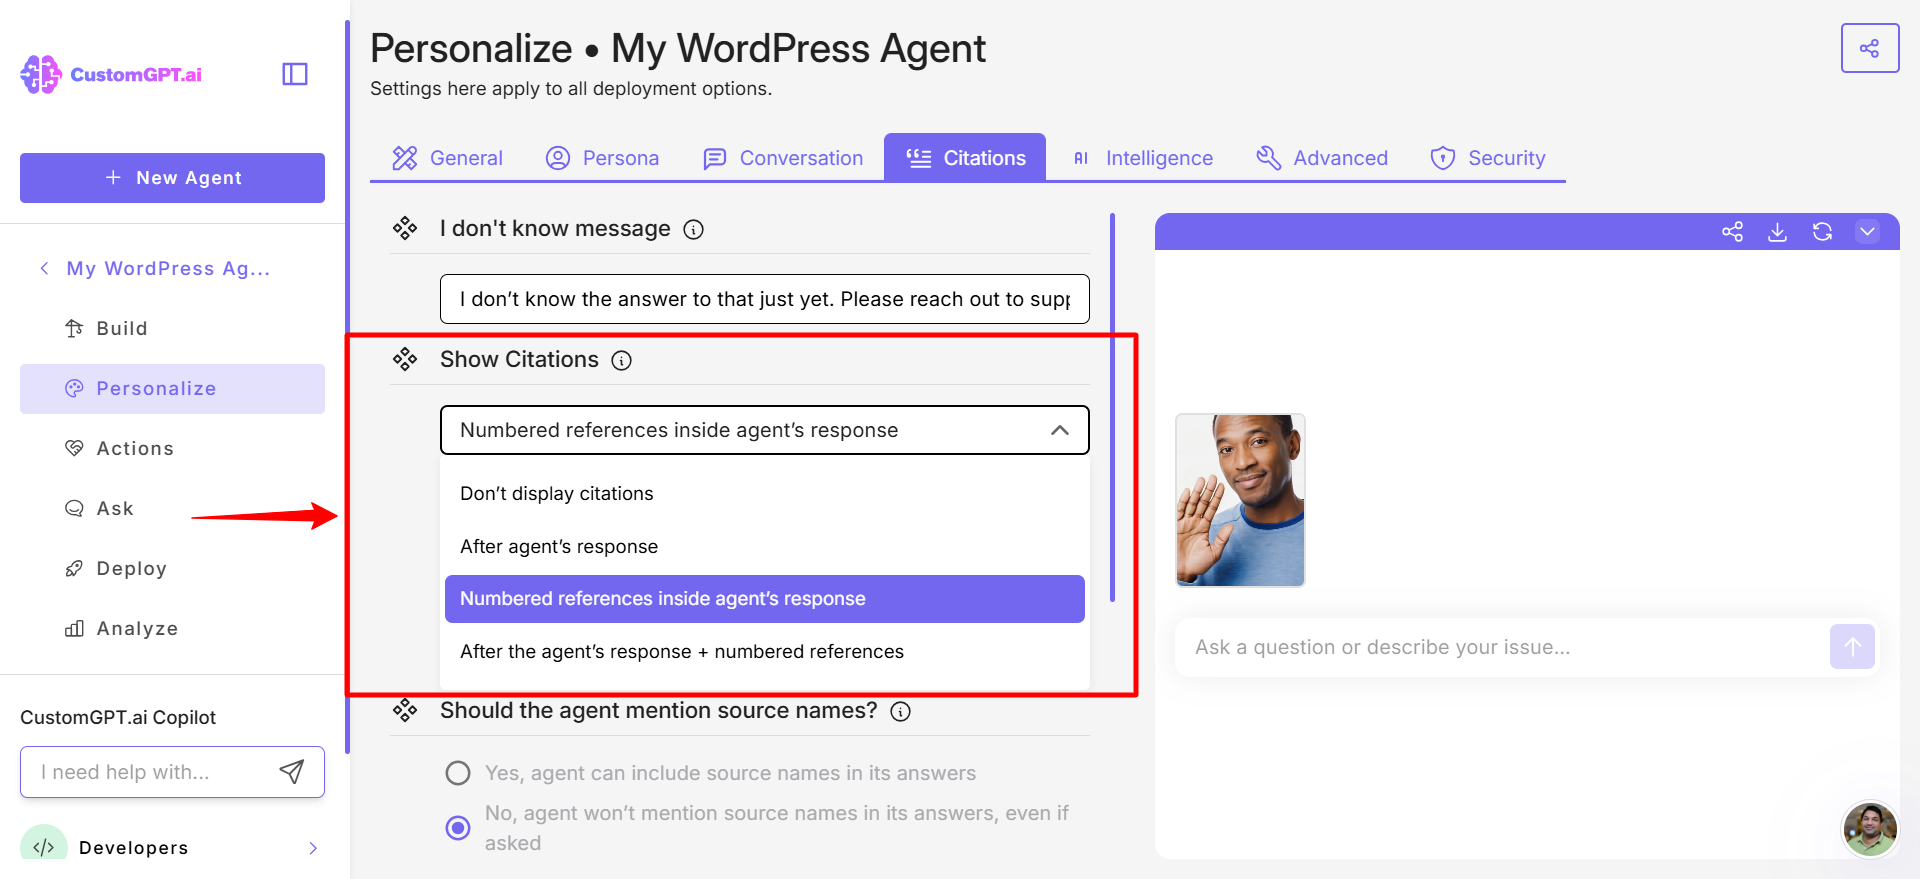Choose Numbered references inside agent's response option
This screenshot has height=879, width=1920.
764,598
